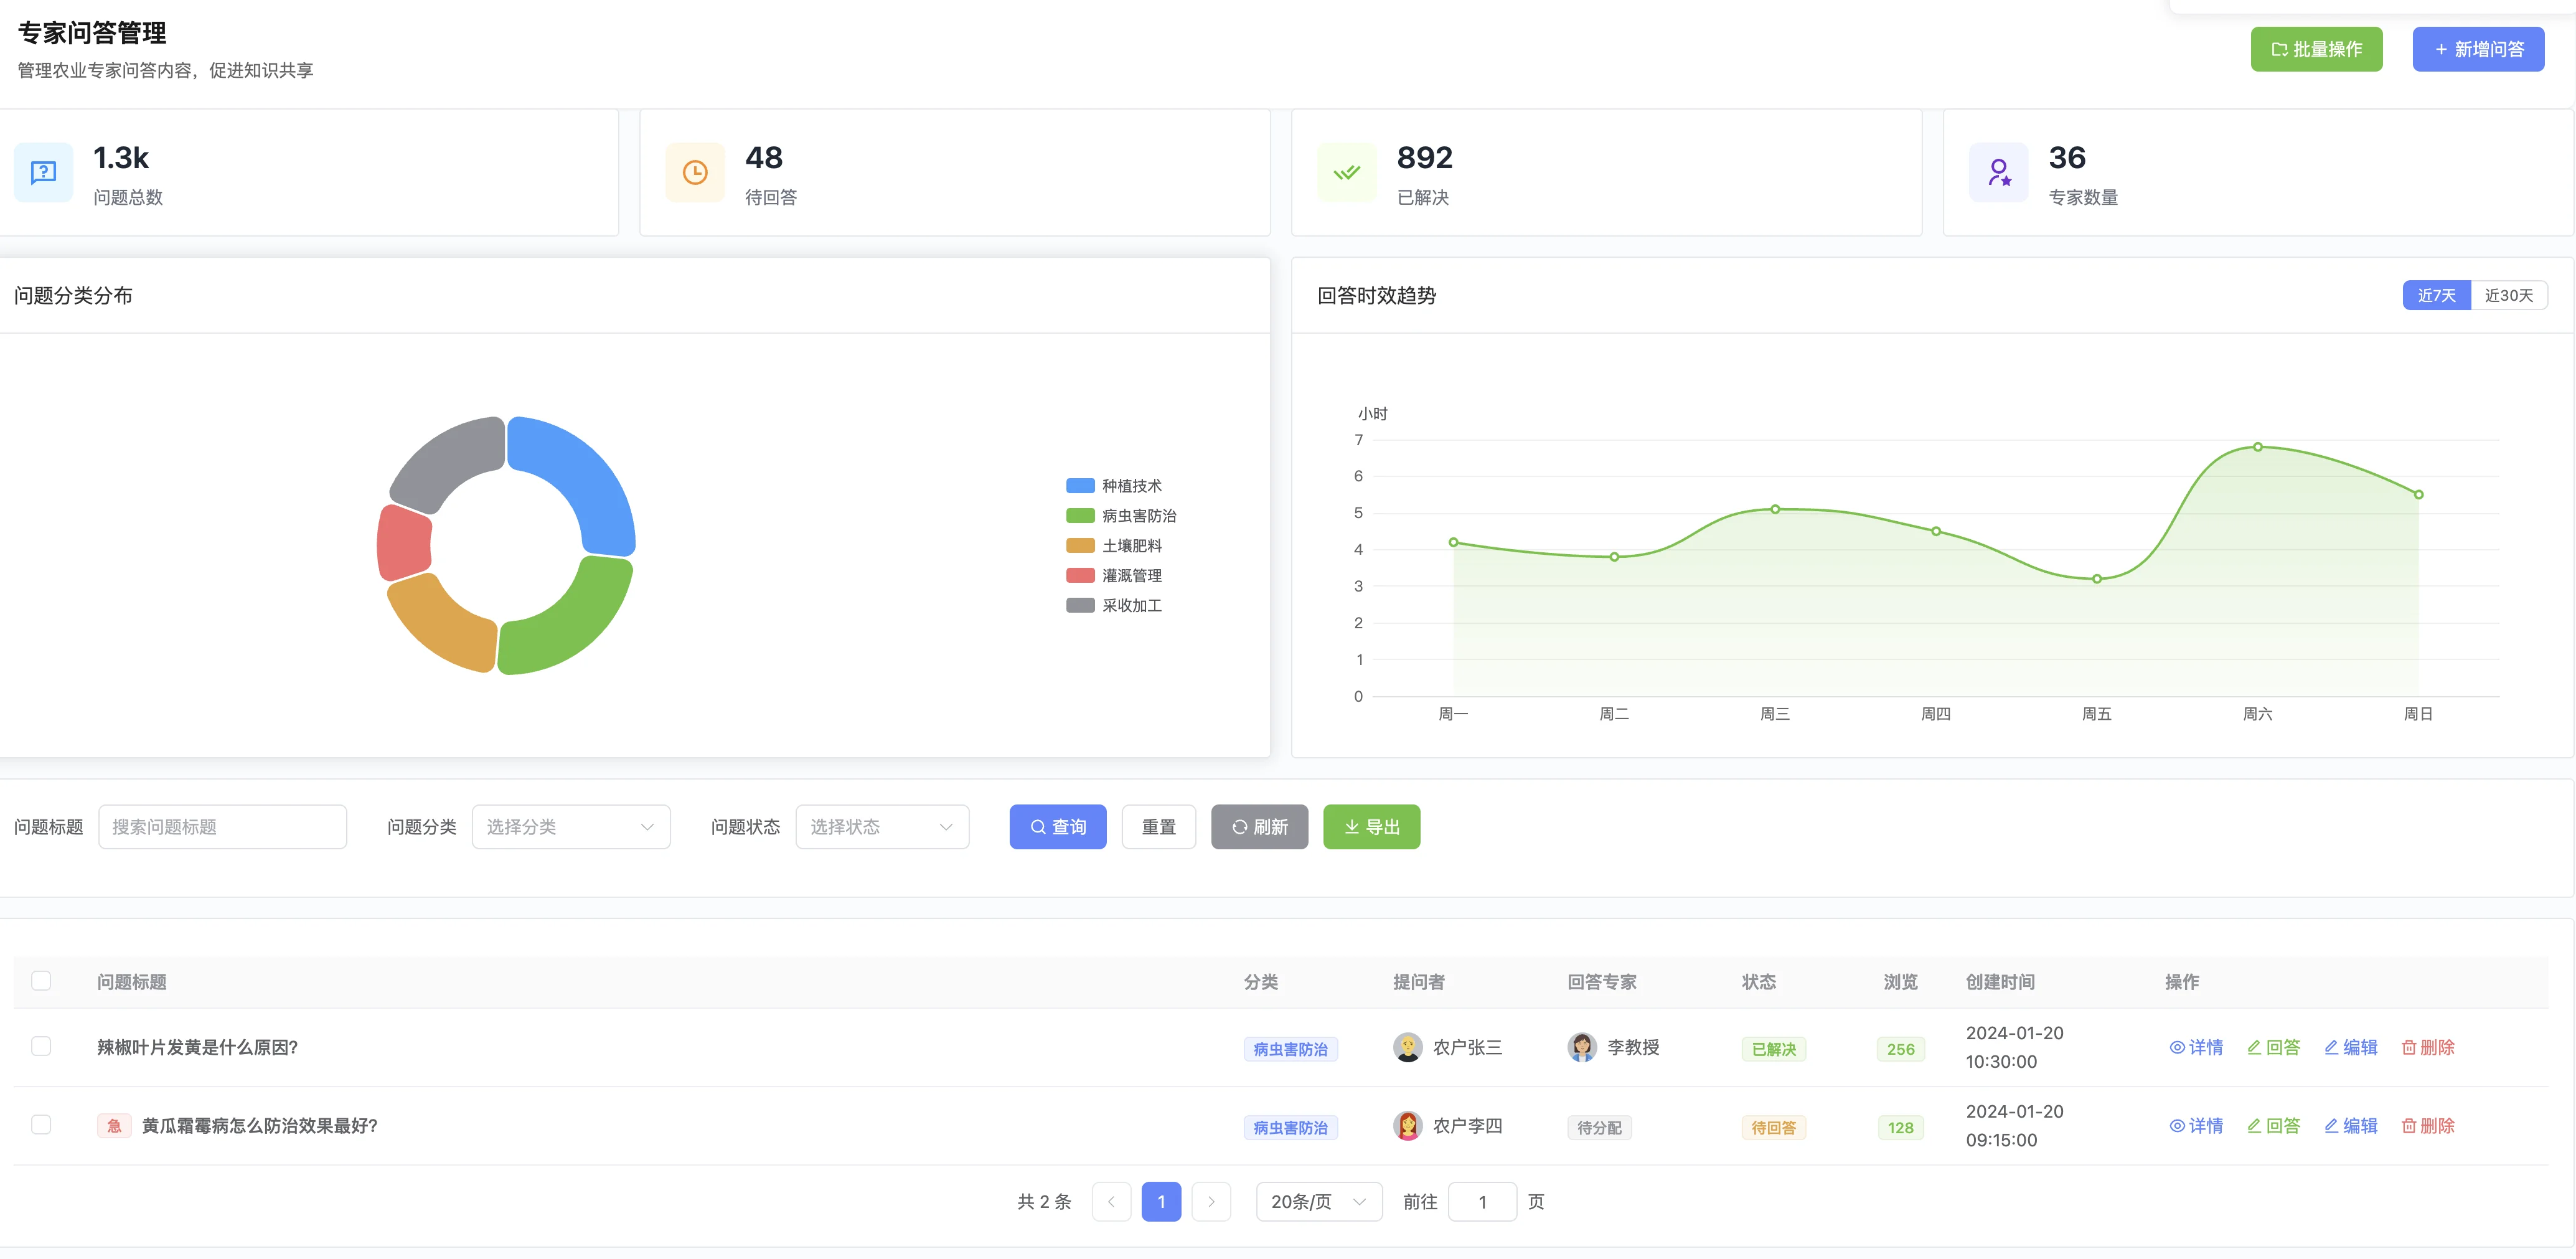Click the 问题总数 question icon

[43, 172]
